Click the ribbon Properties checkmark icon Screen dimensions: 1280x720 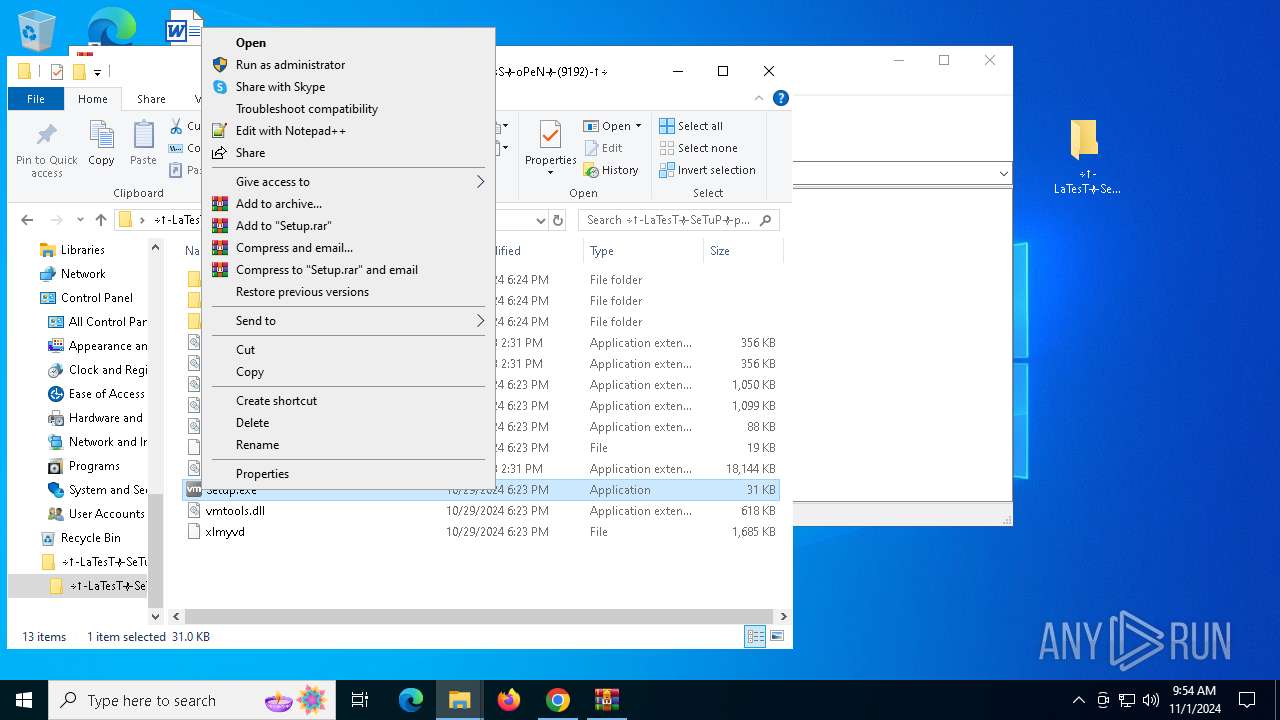551,135
